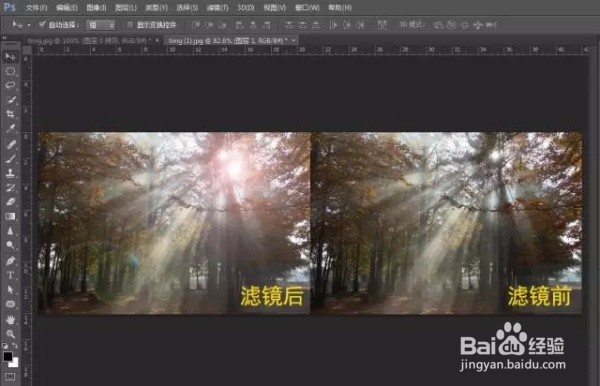Image resolution: width=600 pixels, height=386 pixels.
Task: Click the align vertical centers icon
Action: (x=209, y=25)
